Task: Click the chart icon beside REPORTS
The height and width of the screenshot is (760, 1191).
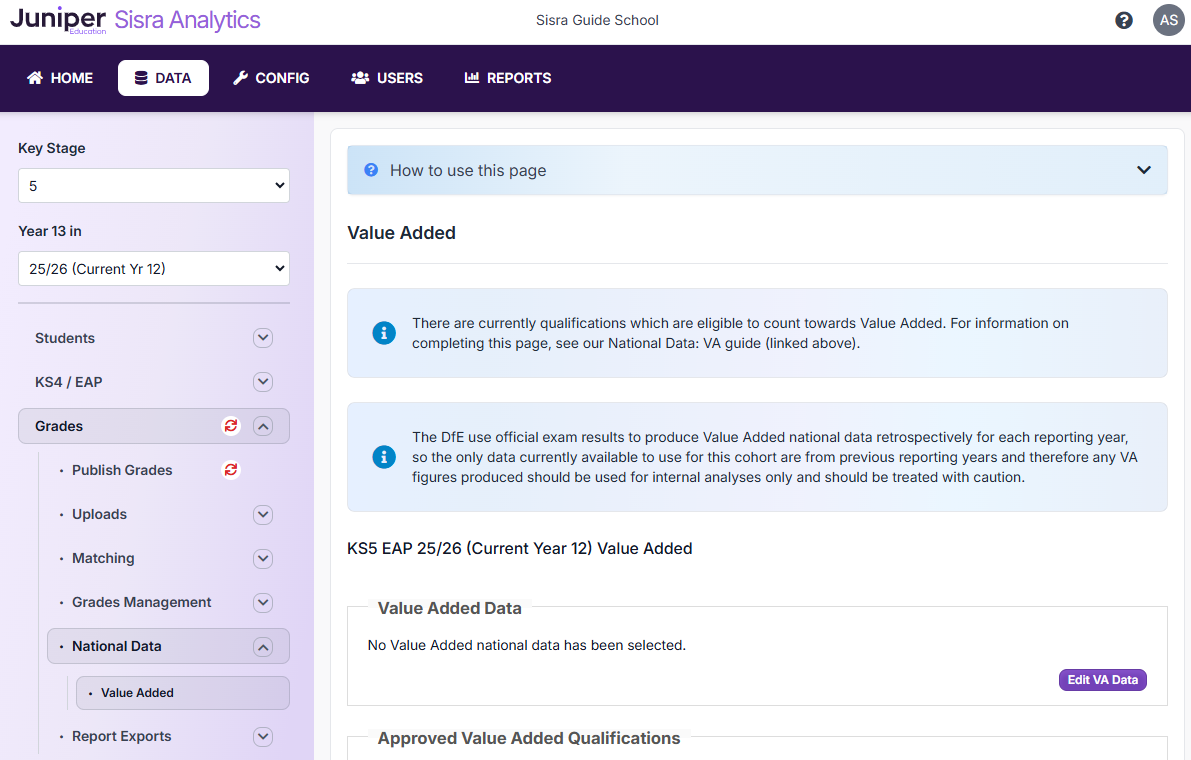Action: tap(472, 77)
